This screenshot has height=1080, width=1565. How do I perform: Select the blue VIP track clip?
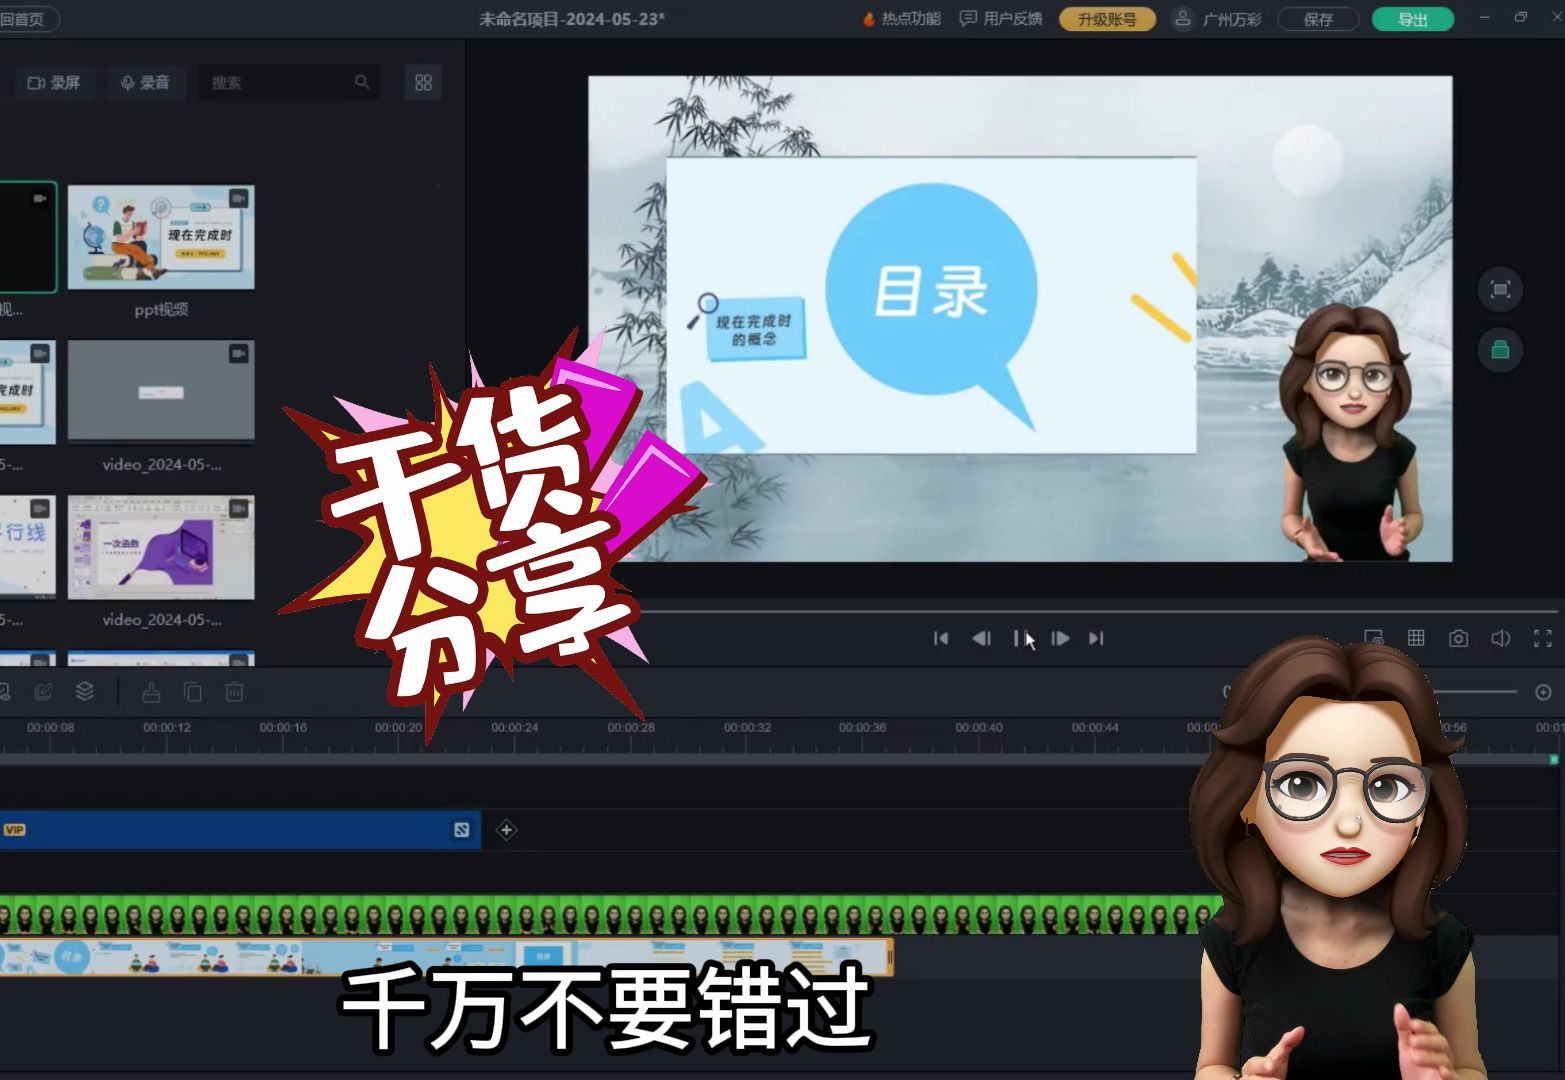point(240,830)
